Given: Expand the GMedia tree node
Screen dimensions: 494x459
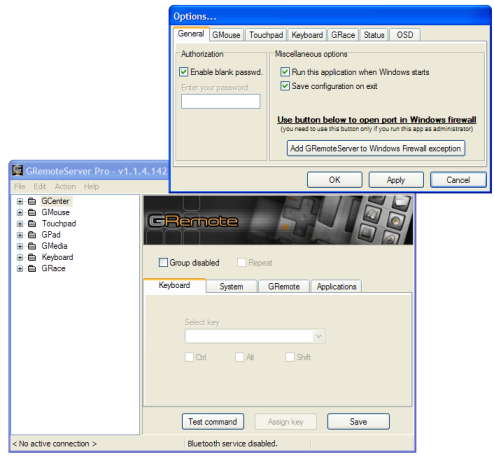Looking at the screenshot, I should [20, 246].
